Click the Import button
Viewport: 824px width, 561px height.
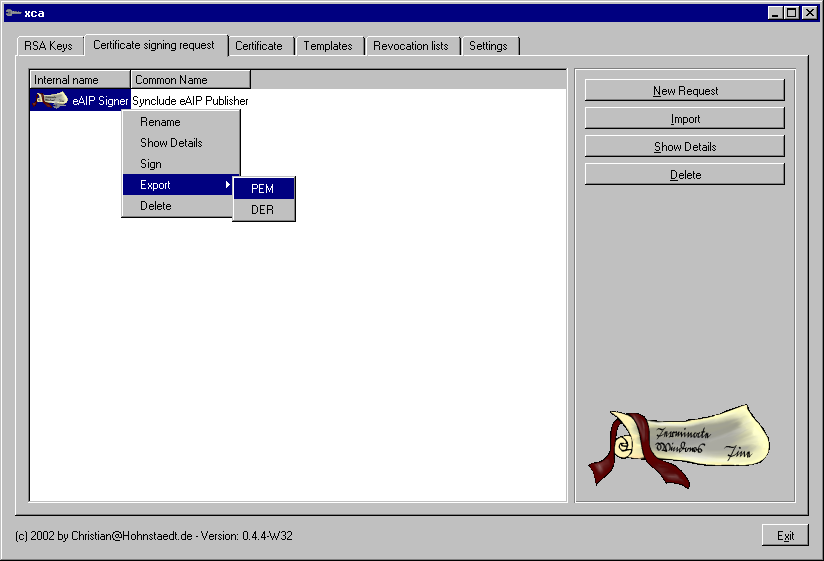tap(685, 119)
